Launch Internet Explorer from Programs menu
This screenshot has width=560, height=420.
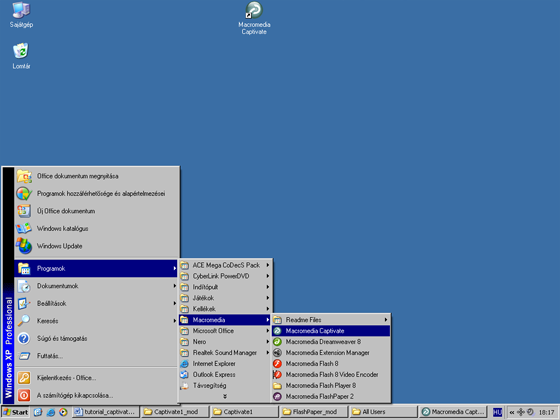click(226, 364)
